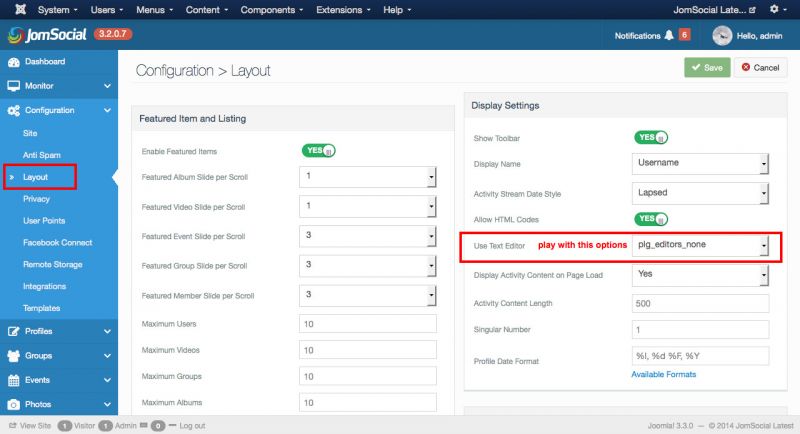The image size is (800, 434).
Task: Click the Photos camera icon
Action: pos(14,404)
